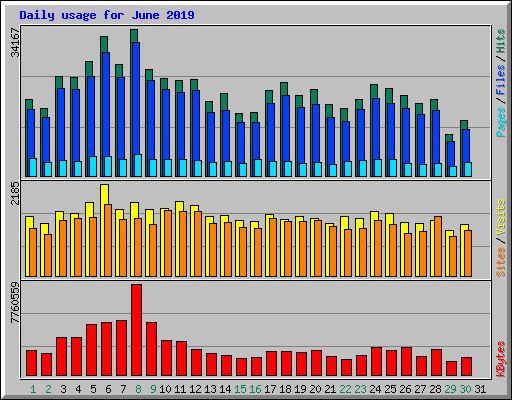Click the orange Sites legend label

[x=501, y=262]
